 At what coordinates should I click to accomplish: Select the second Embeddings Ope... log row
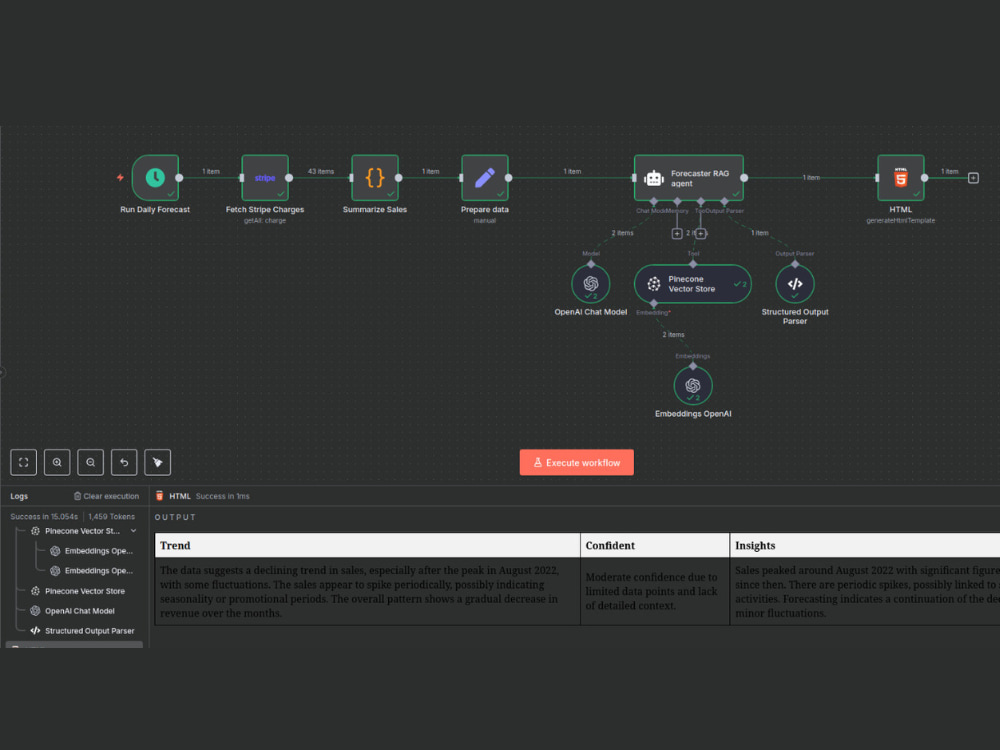tap(92, 571)
